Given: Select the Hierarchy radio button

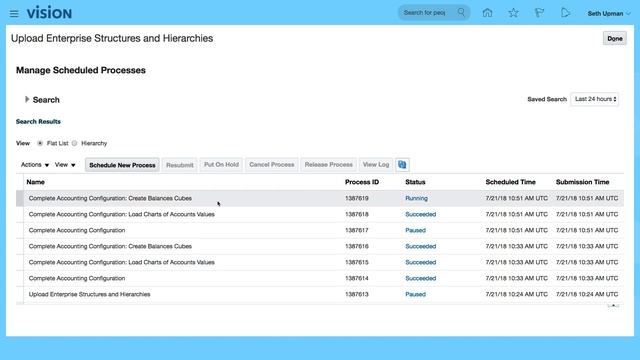Looking at the screenshot, I should coord(74,143).
